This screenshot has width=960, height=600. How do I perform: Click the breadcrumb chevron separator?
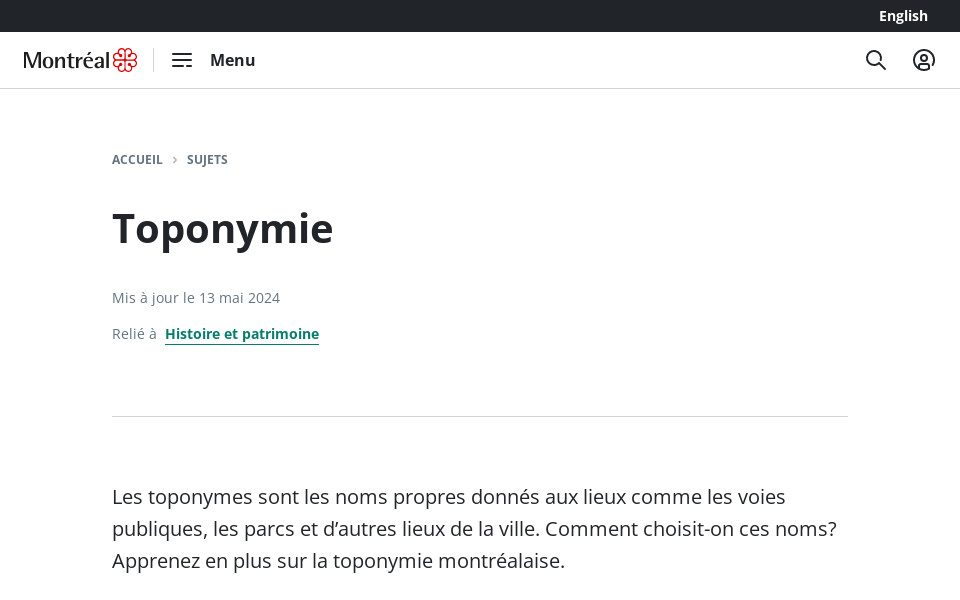coord(175,160)
